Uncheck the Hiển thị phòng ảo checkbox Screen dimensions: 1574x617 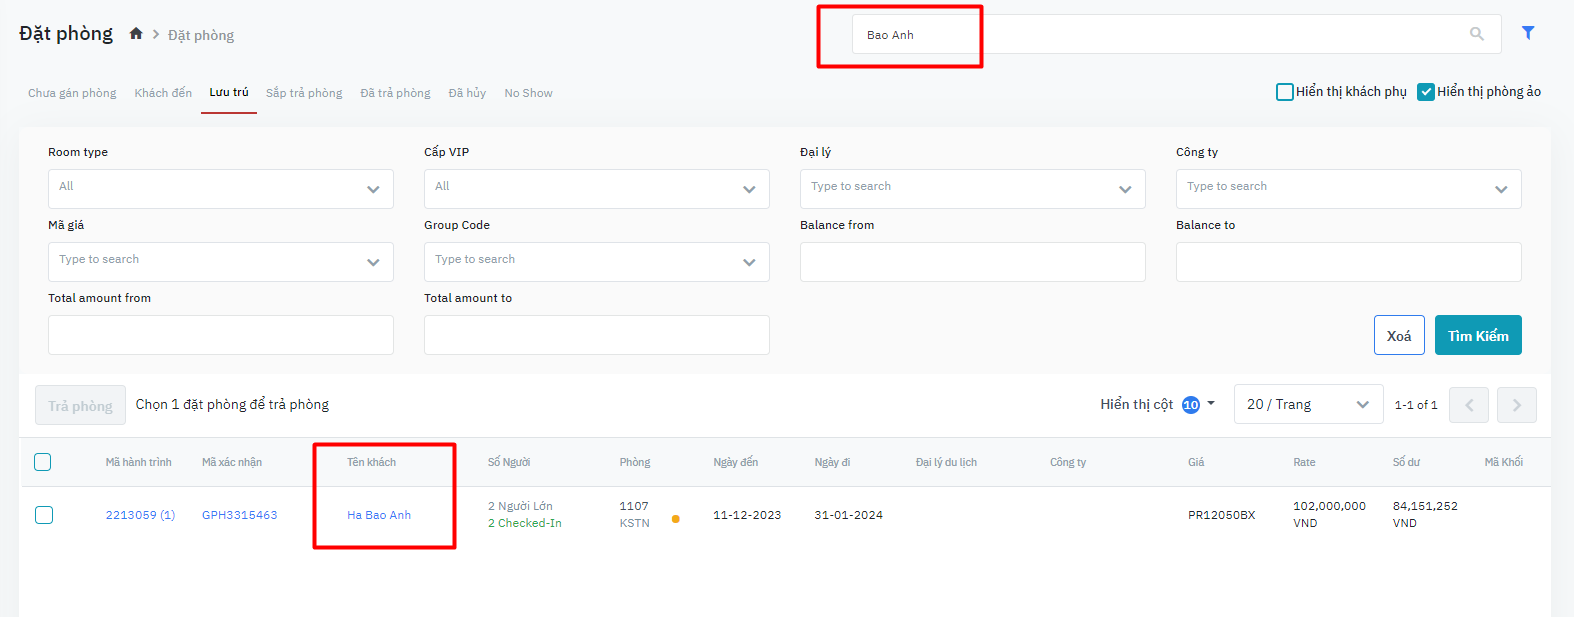[1426, 92]
